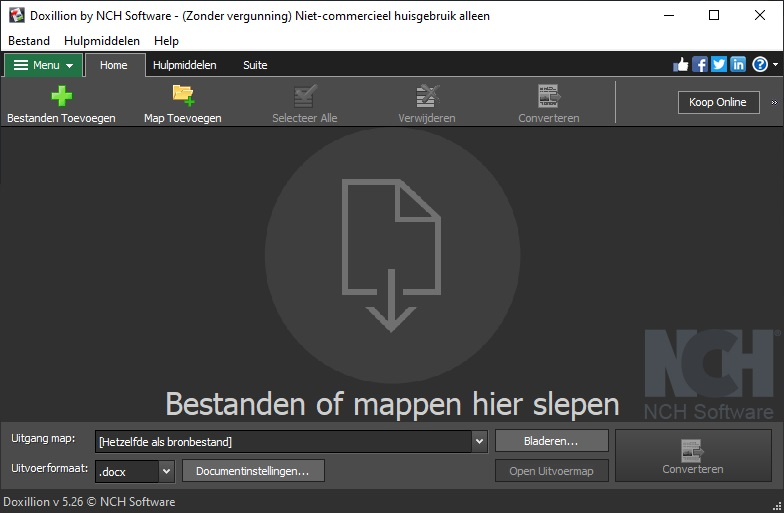Expand the Uitvoerformaat .docx dropdown arrow
The image size is (784, 513).
pos(166,472)
